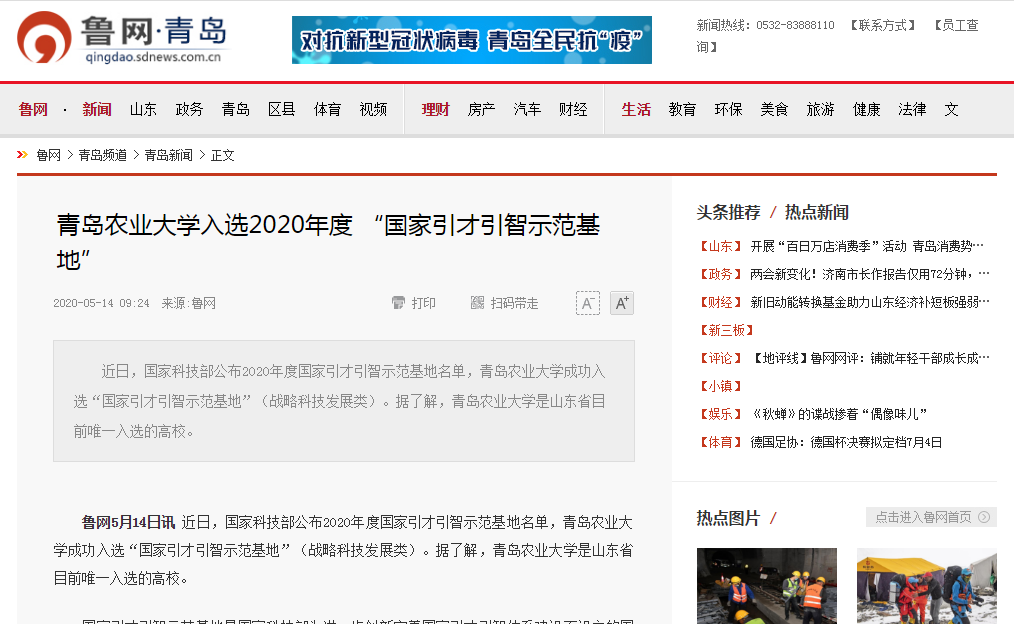Image resolution: width=1014 pixels, height=626 pixels.
Task: Click the 青岛频道 breadcrumb link
Action: pyautogui.click(x=102, y=155)
